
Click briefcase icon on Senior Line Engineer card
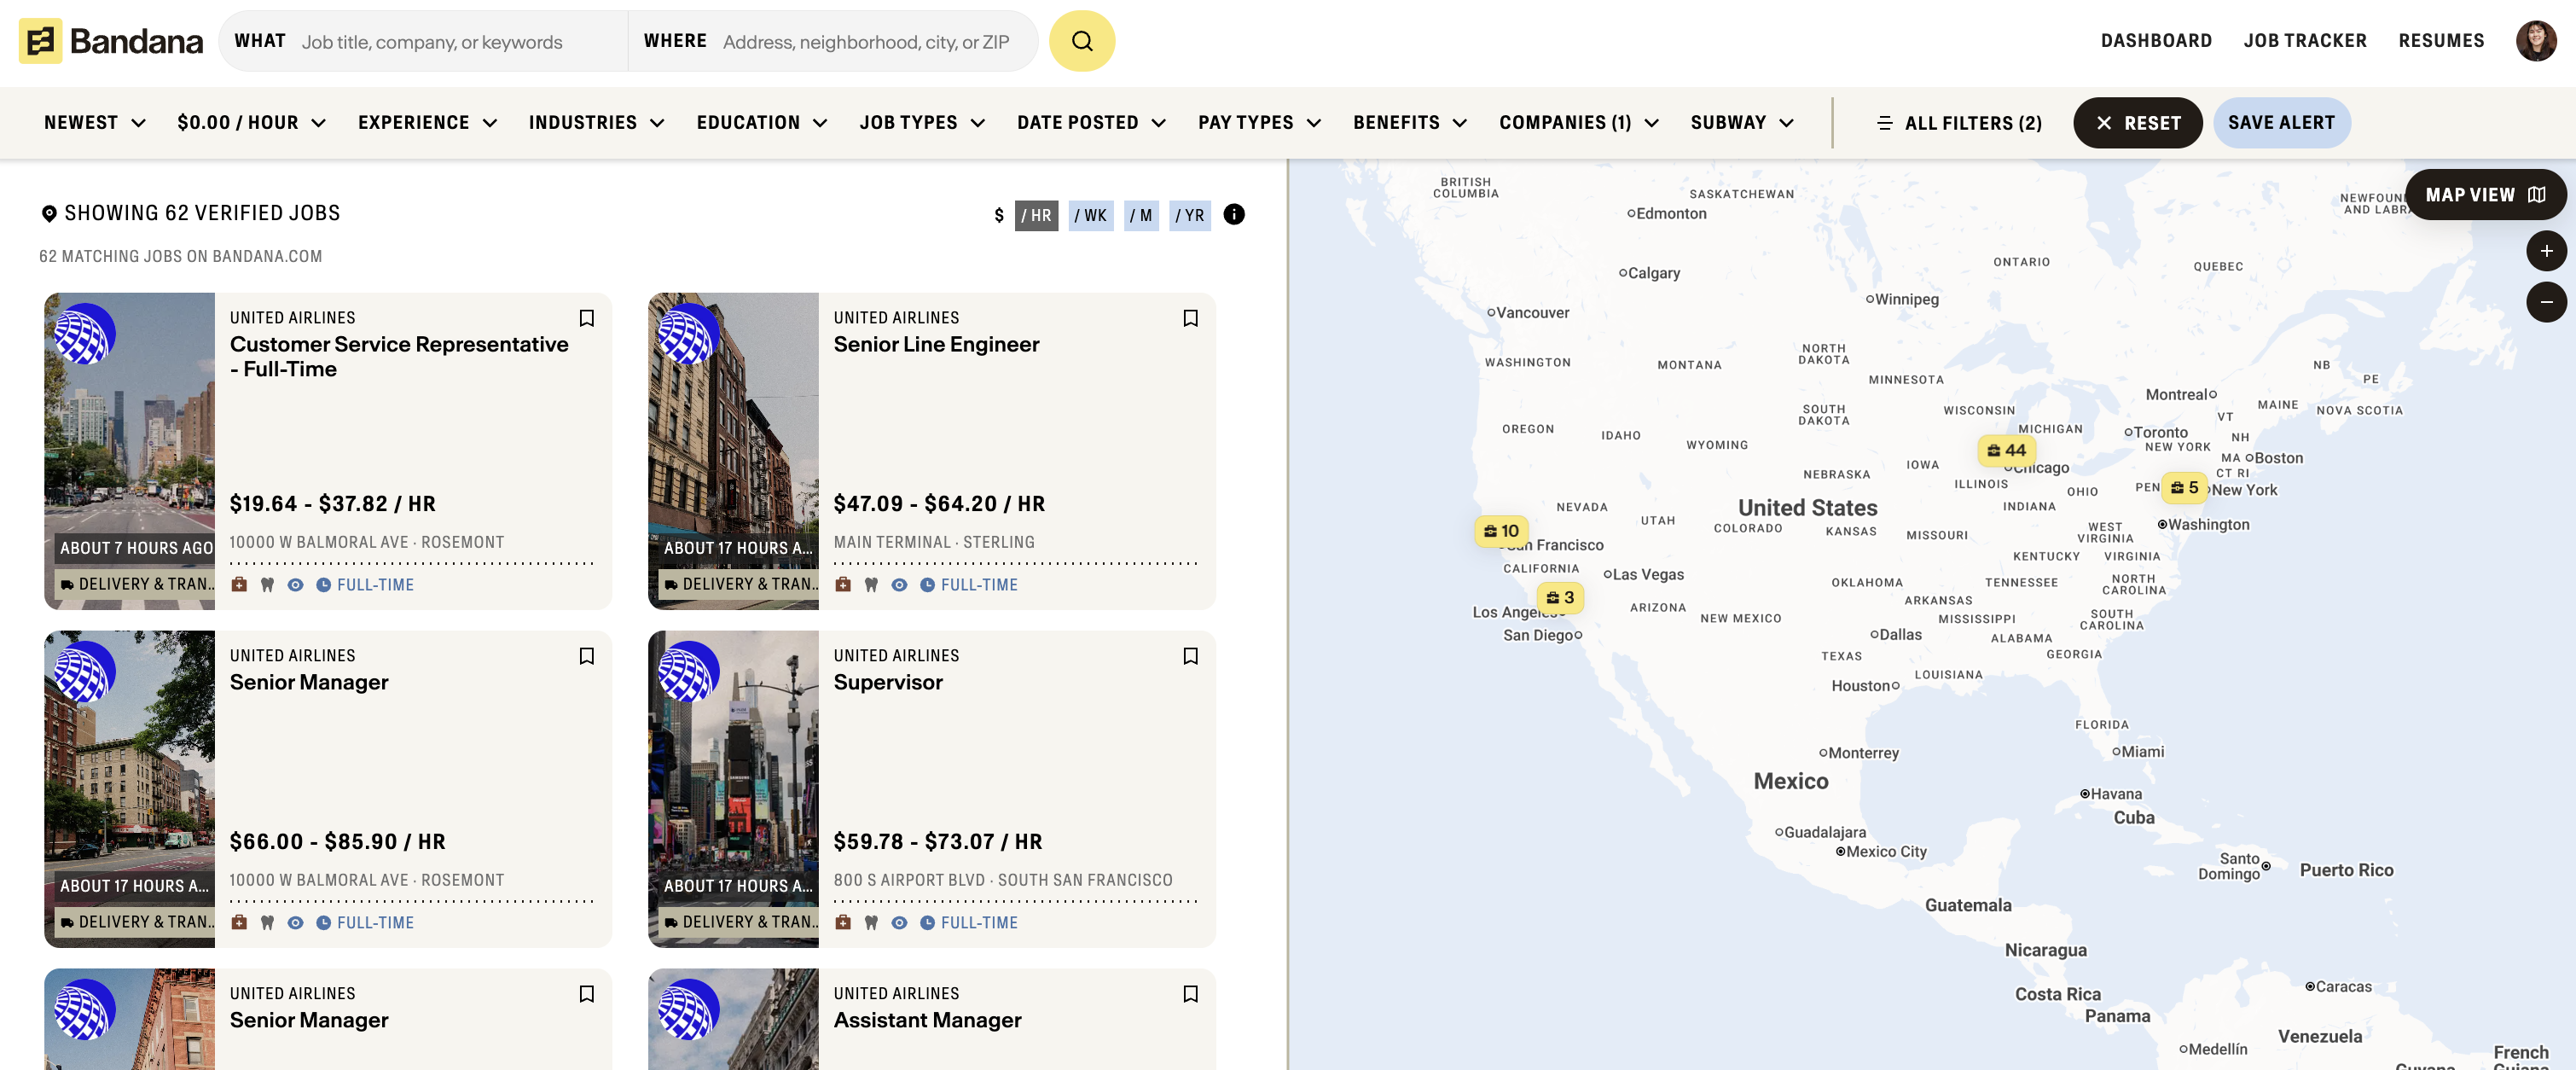(843, 585)
